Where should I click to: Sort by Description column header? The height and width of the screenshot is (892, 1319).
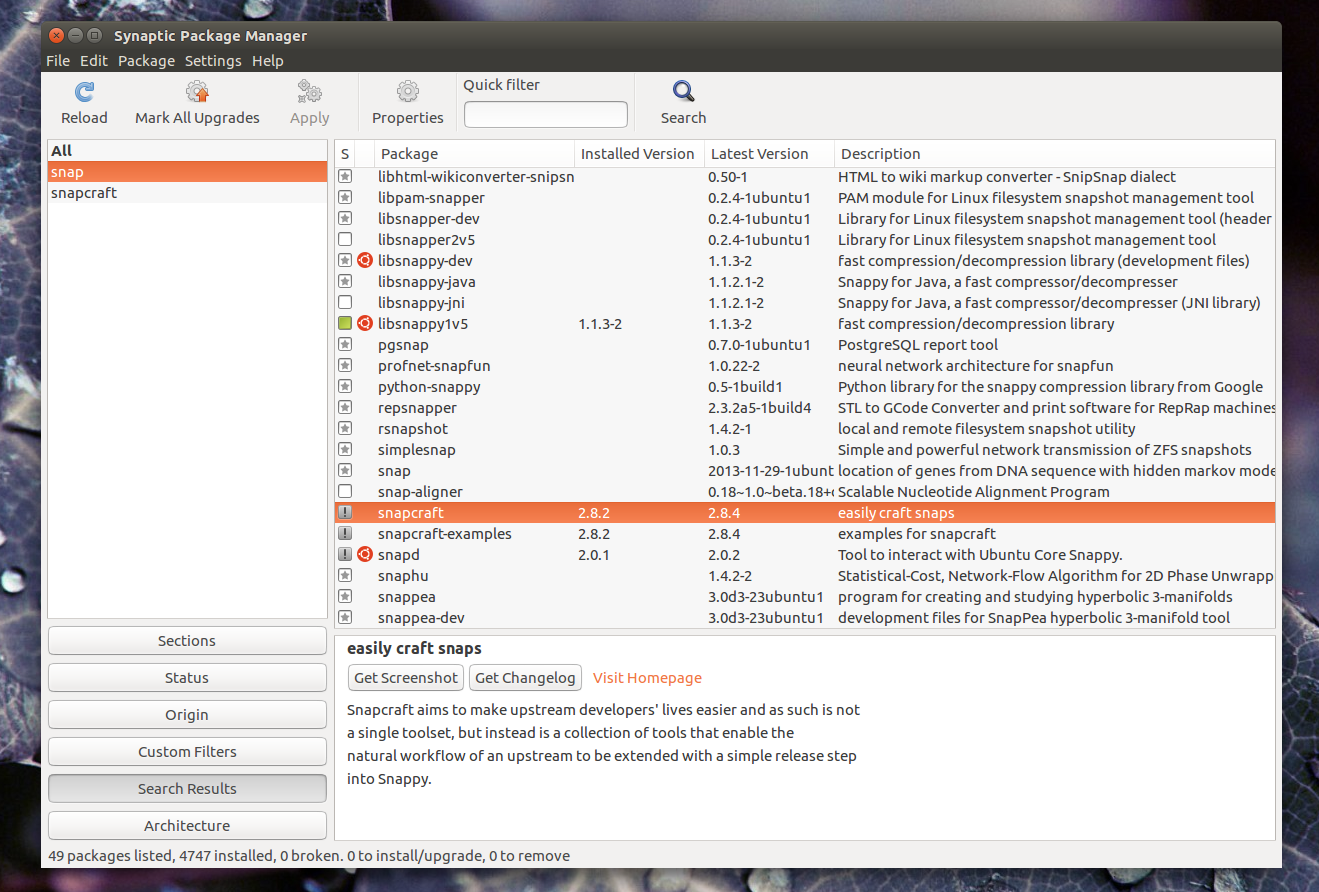(1055, 154)
